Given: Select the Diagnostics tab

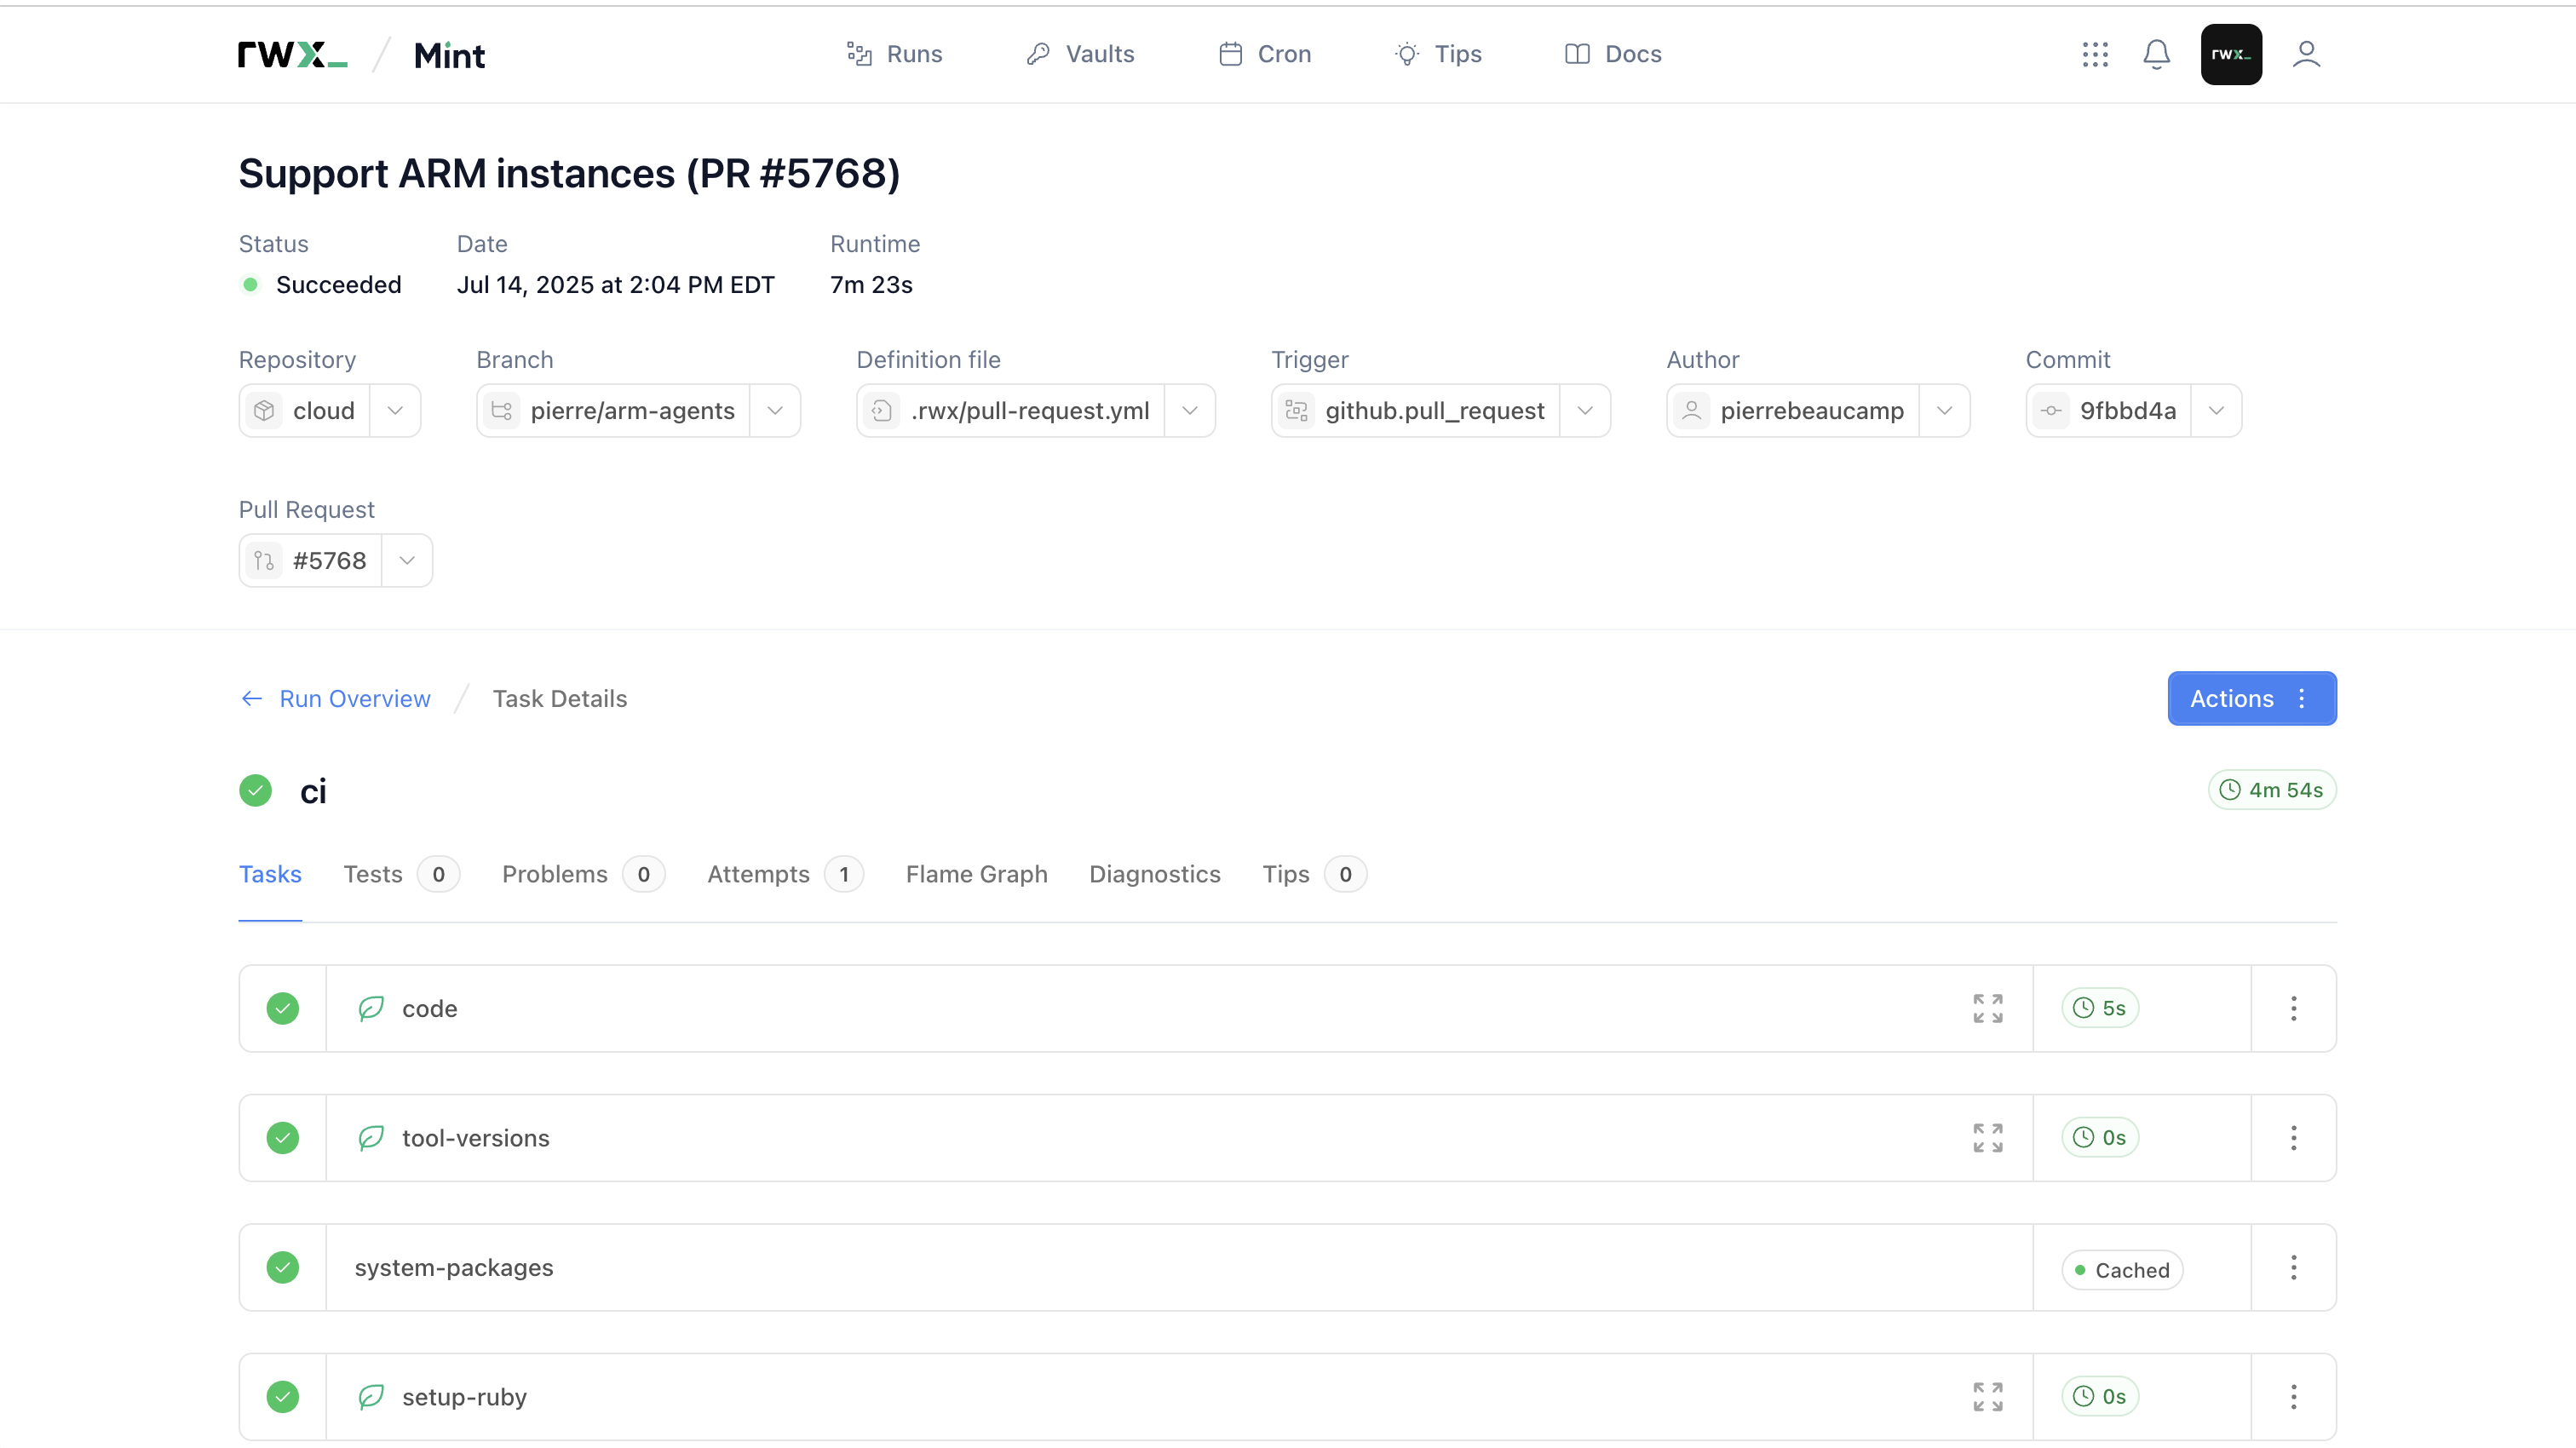Looking at the screenshot, I should (1154, 874).
